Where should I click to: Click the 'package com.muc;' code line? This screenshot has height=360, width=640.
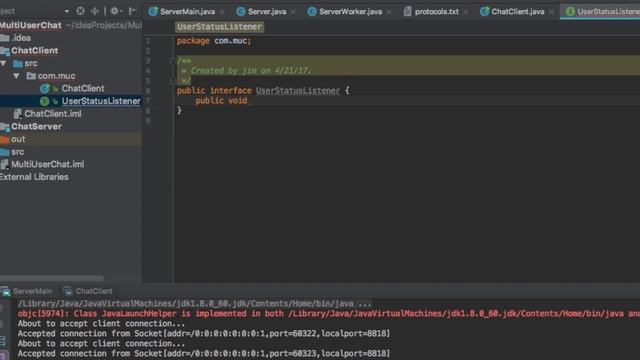tap(214, 41)
